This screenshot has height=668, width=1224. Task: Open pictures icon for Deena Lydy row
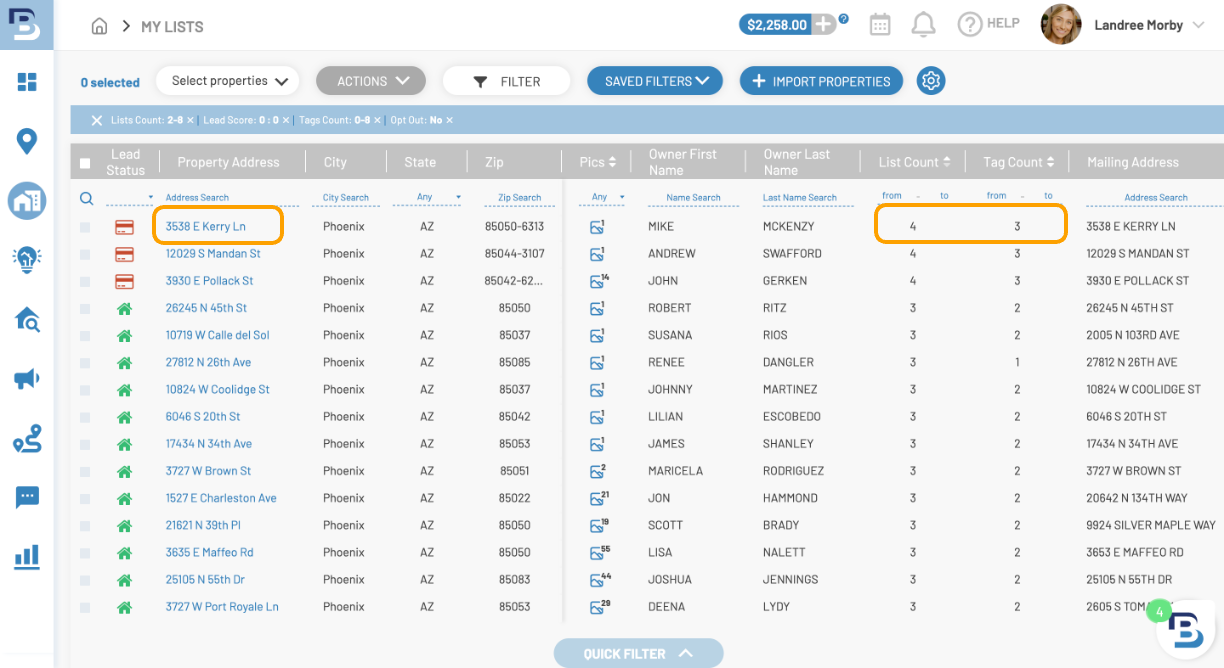pos(598,606)
